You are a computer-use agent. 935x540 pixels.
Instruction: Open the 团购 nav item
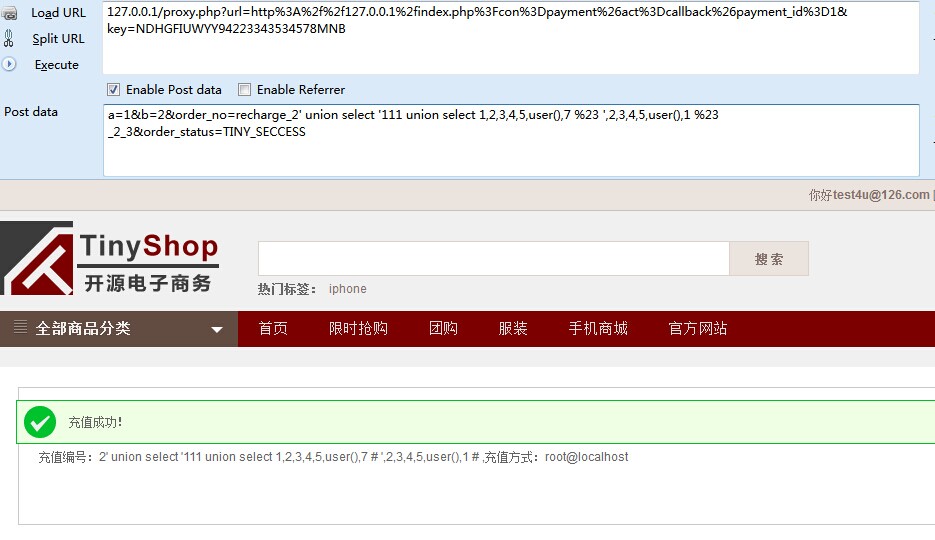(x=443, y=328)
